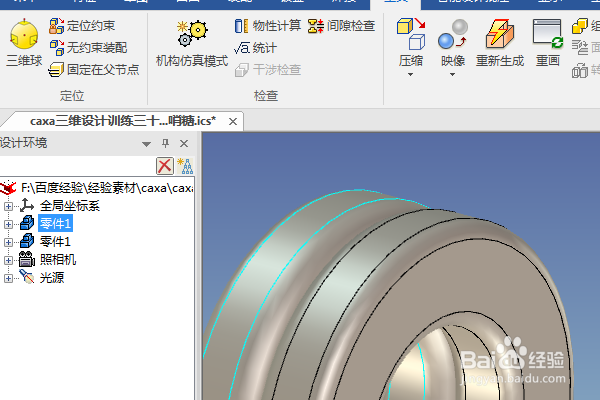Screen dimensions: 600x400
Task: Pin the 设计环境 panel
Action: pos(165,143)
